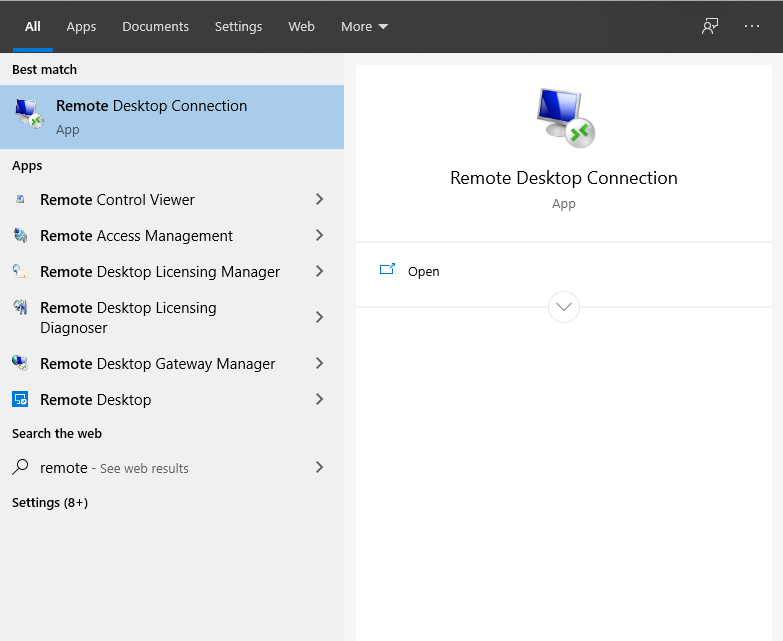783x641 pixels.
Task: Click the Remote Desktop Licensing Diagnoser icon
Action: tap(20, 308)
